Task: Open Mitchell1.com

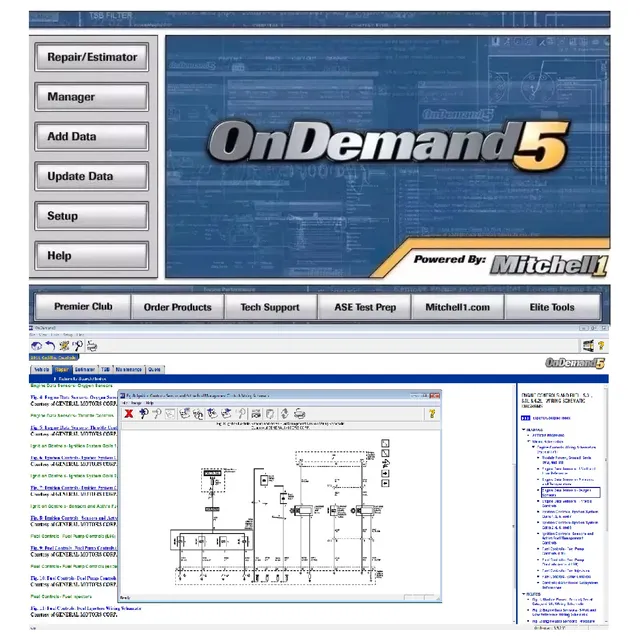Action: (x=458, y=307)
